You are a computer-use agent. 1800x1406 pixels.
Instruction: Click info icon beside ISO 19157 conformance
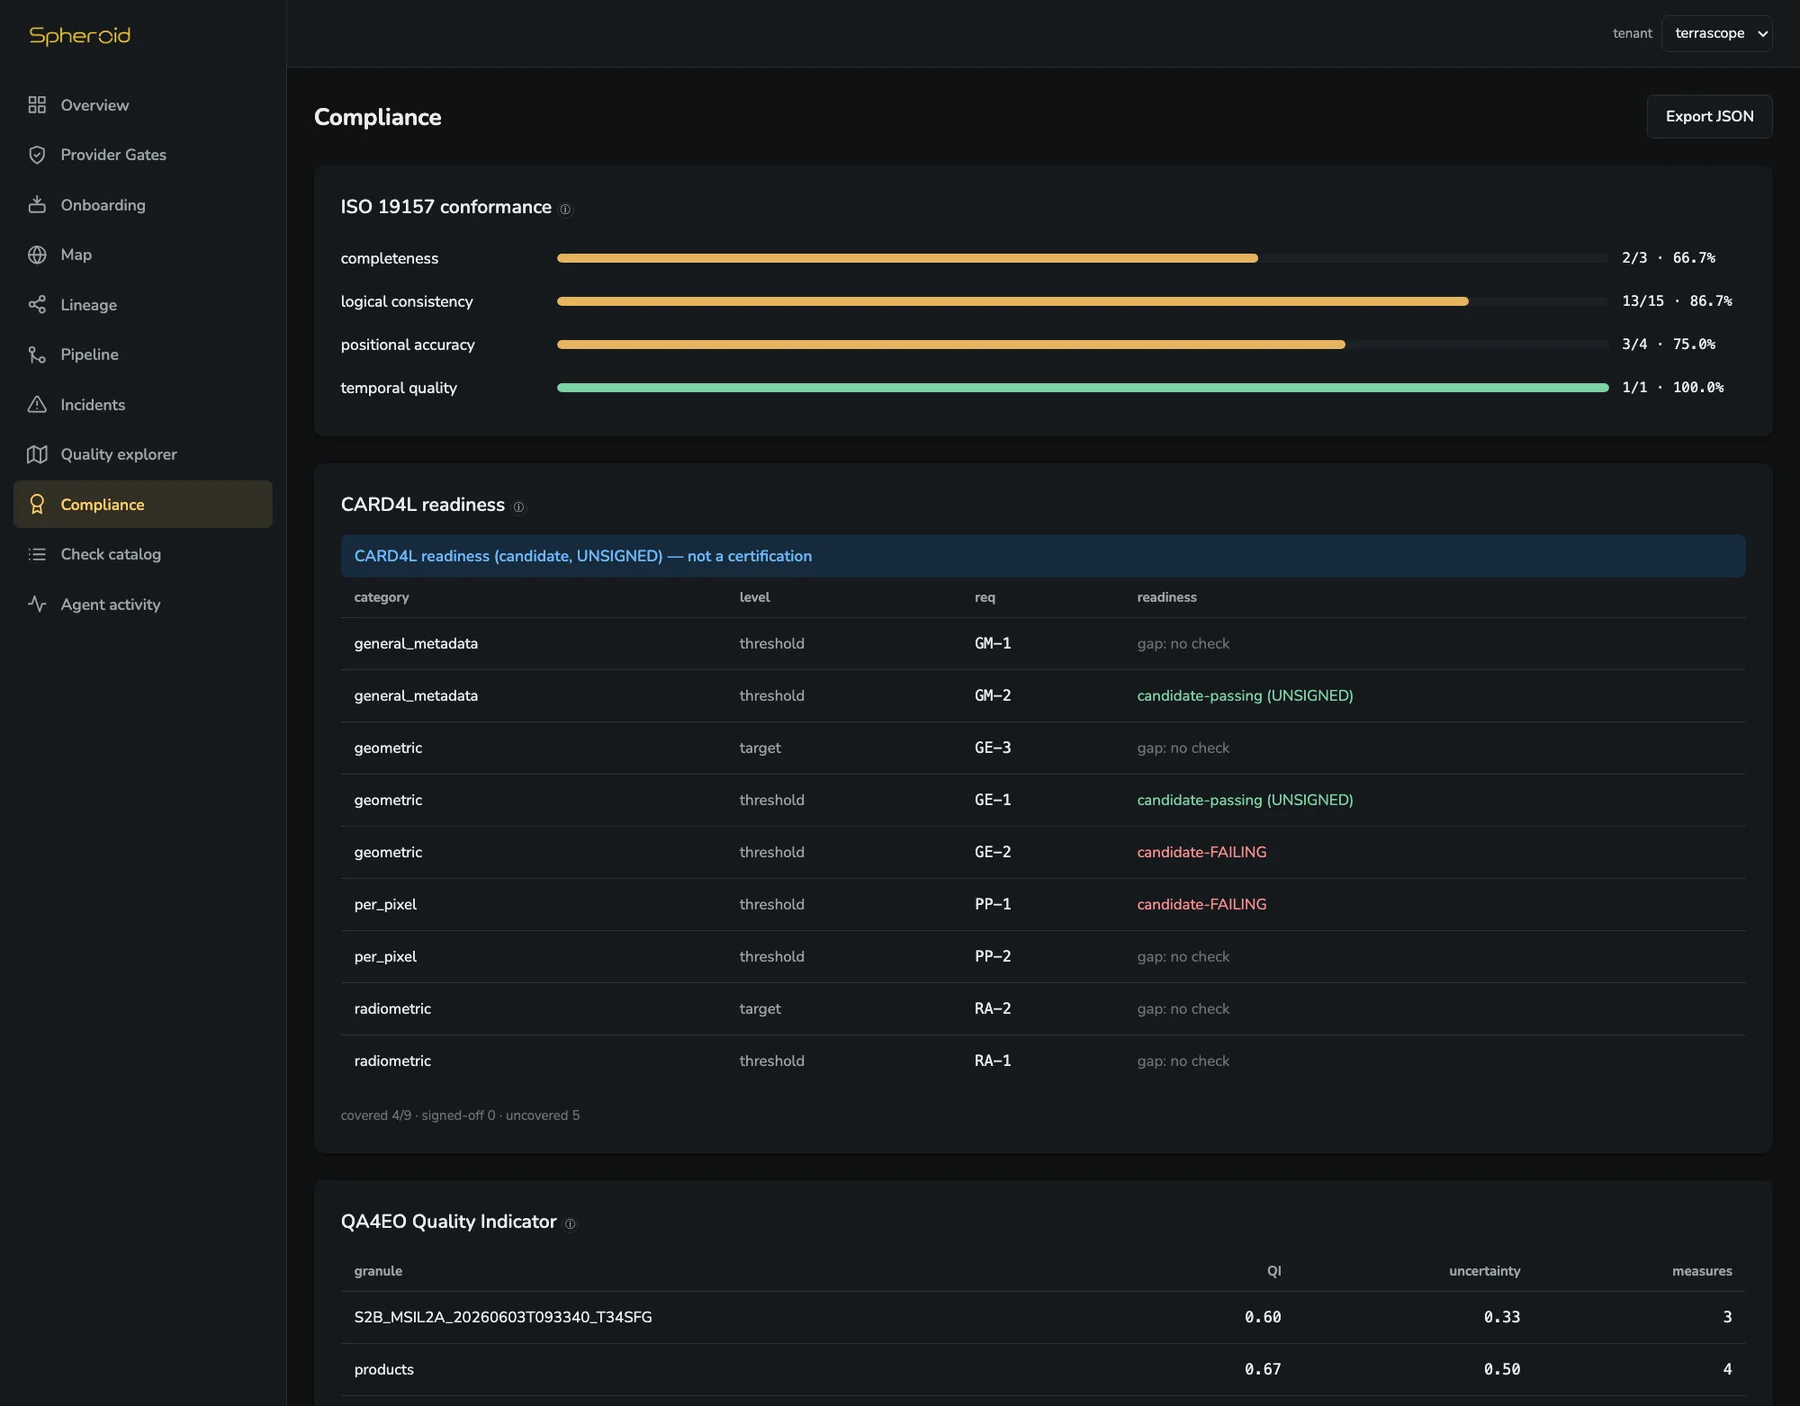click(x=565, y=209)
